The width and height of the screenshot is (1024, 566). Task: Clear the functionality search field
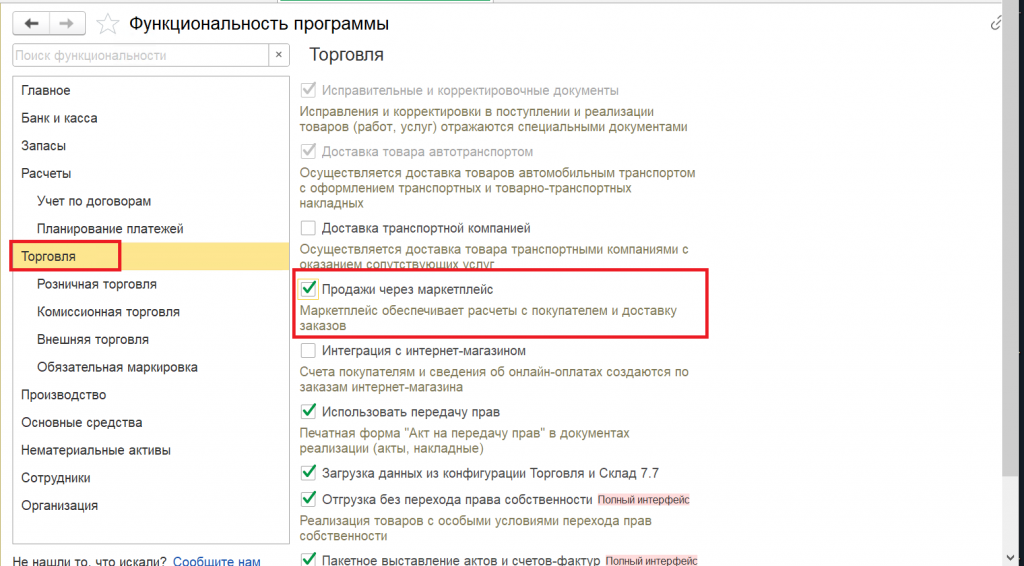(x=279, y=55)
